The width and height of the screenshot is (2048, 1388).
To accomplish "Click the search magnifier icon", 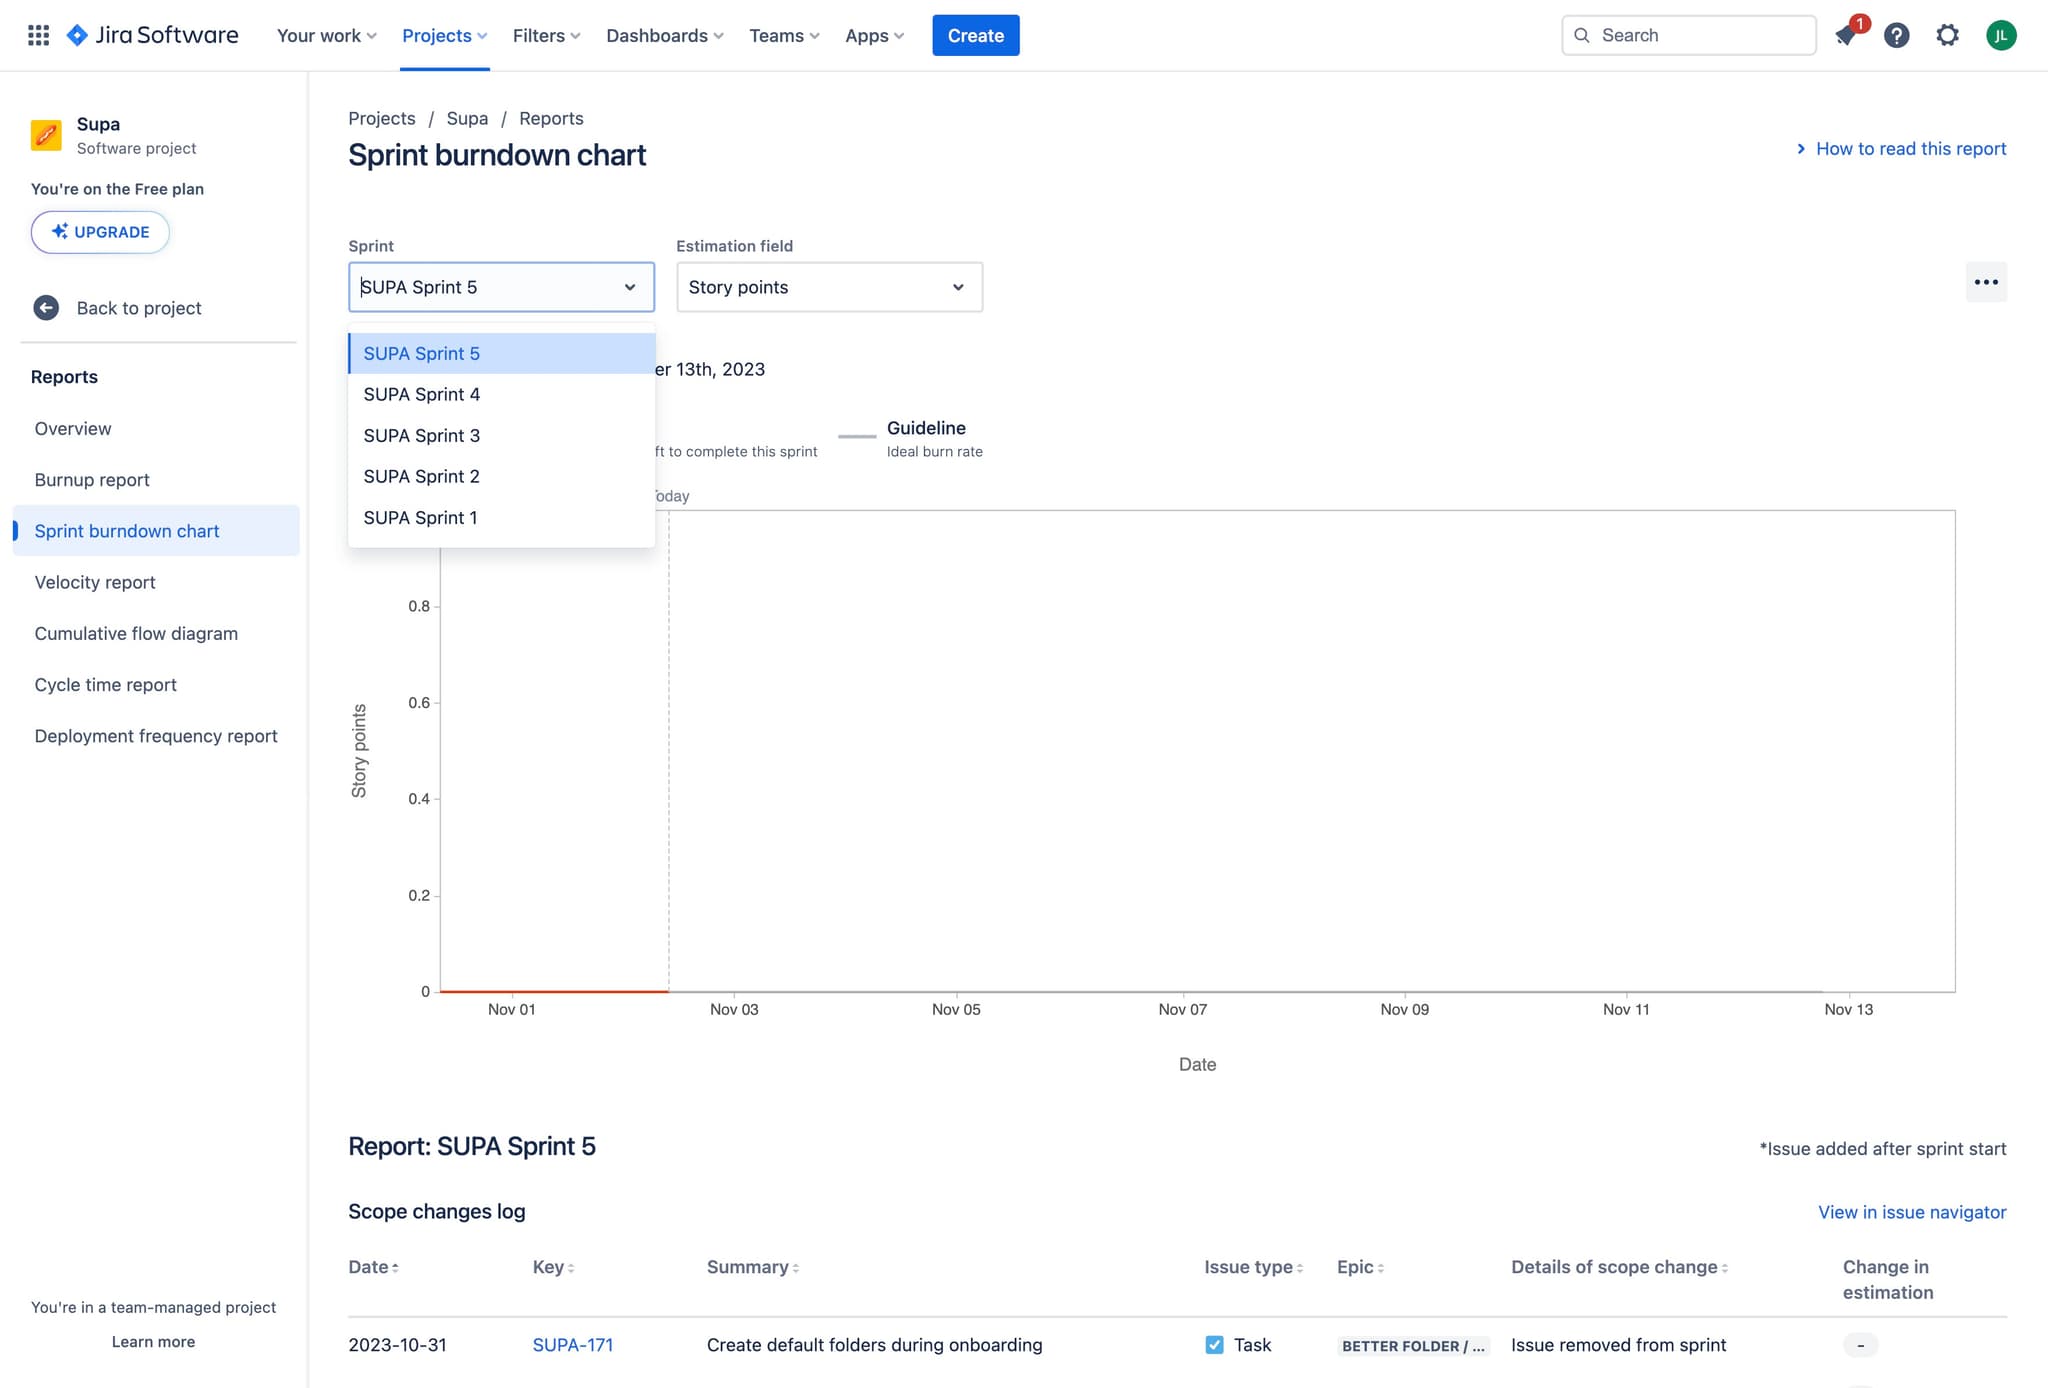I will pyautogui.click(x=1582, y=35).
